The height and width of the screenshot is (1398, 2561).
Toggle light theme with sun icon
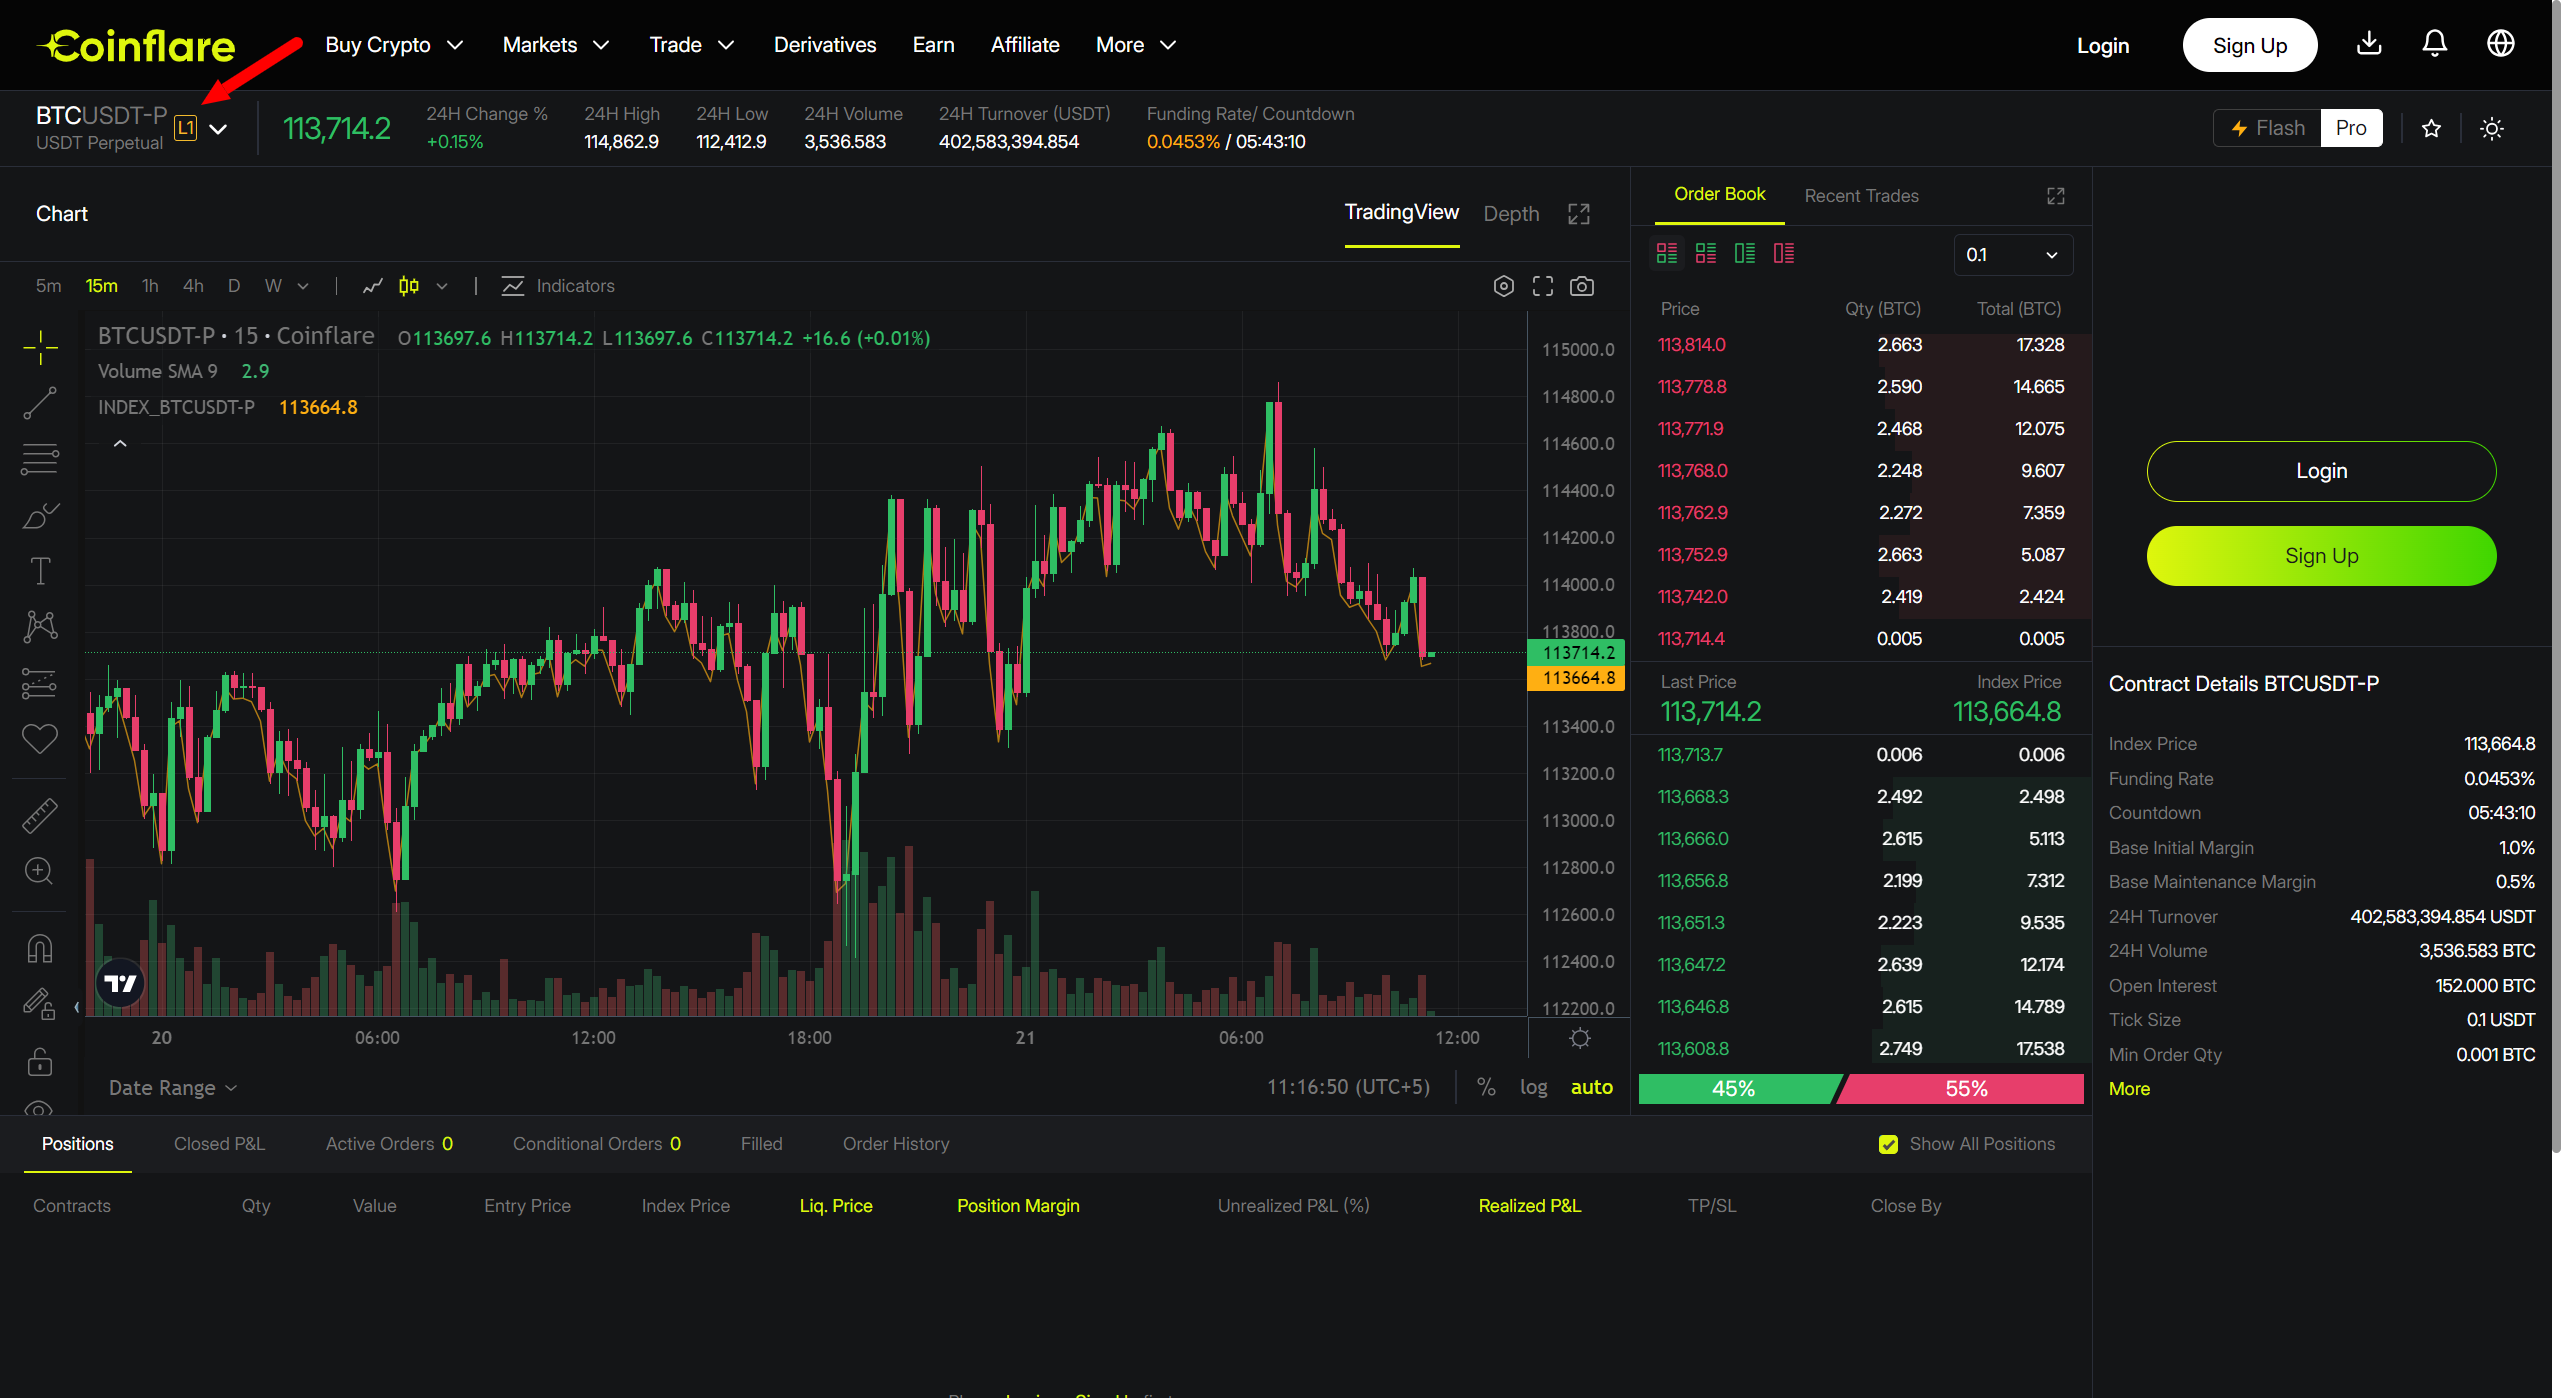2491,128
